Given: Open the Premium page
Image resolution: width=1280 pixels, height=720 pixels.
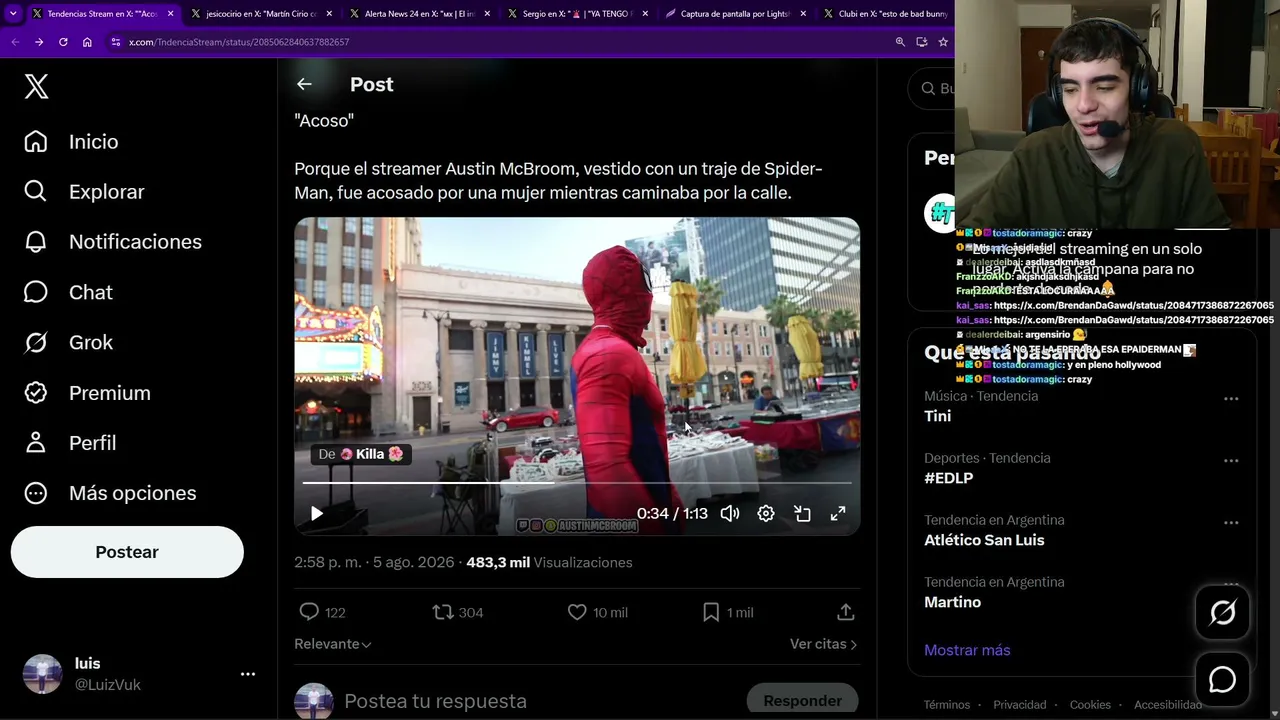Looking at the screenshot, I should click(x=87, y=393).
